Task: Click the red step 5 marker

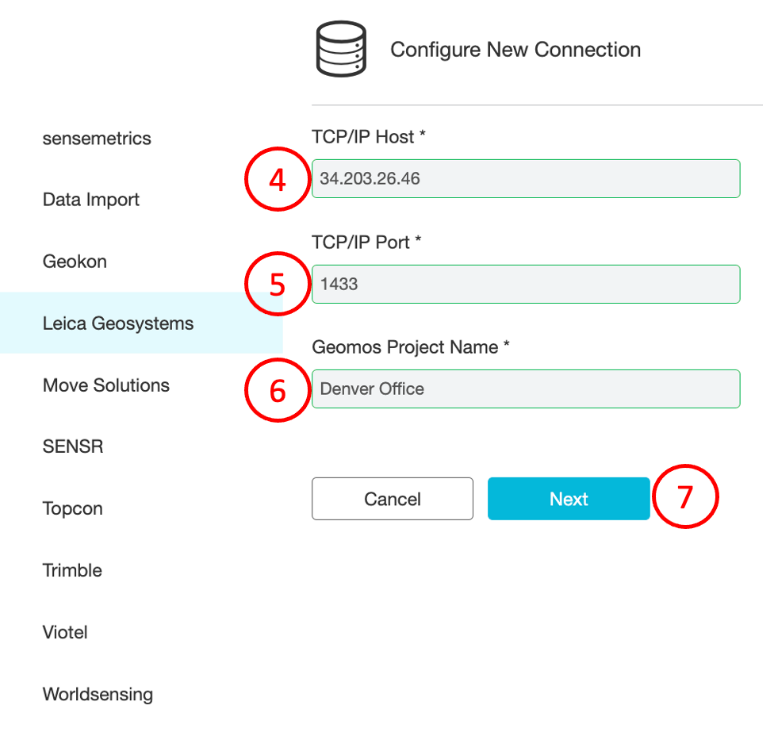Action: click(277, 284)
